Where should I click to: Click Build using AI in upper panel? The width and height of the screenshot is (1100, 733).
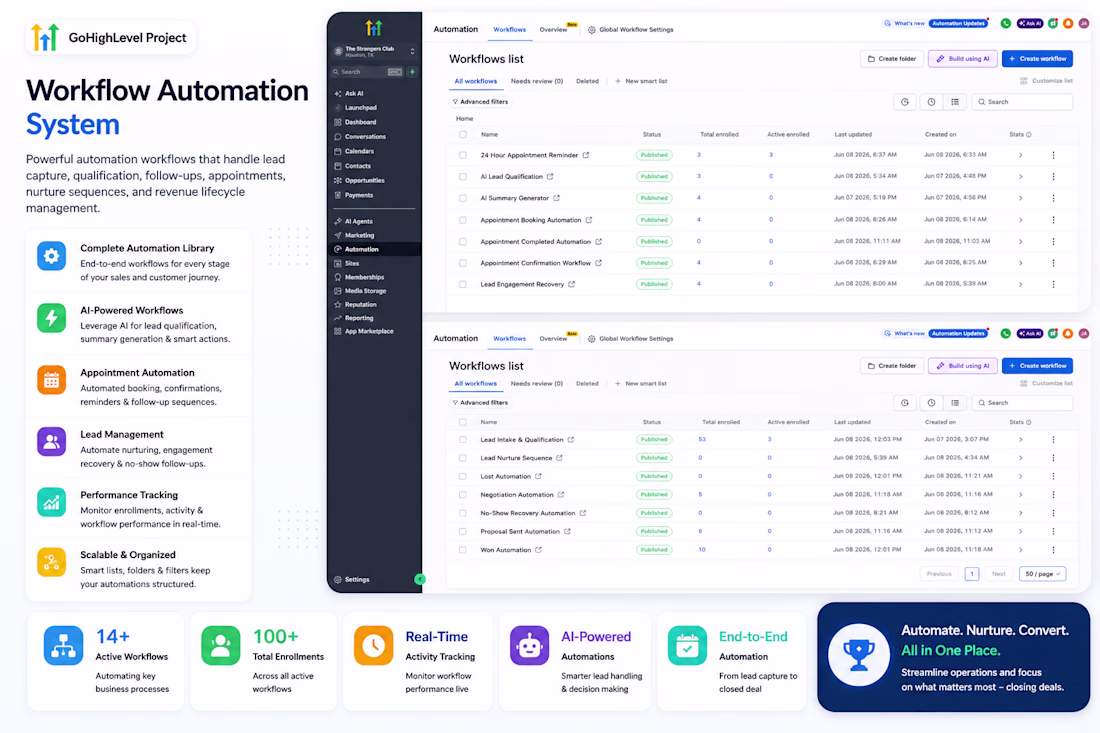pyautogui.click(x=962, y=59)
